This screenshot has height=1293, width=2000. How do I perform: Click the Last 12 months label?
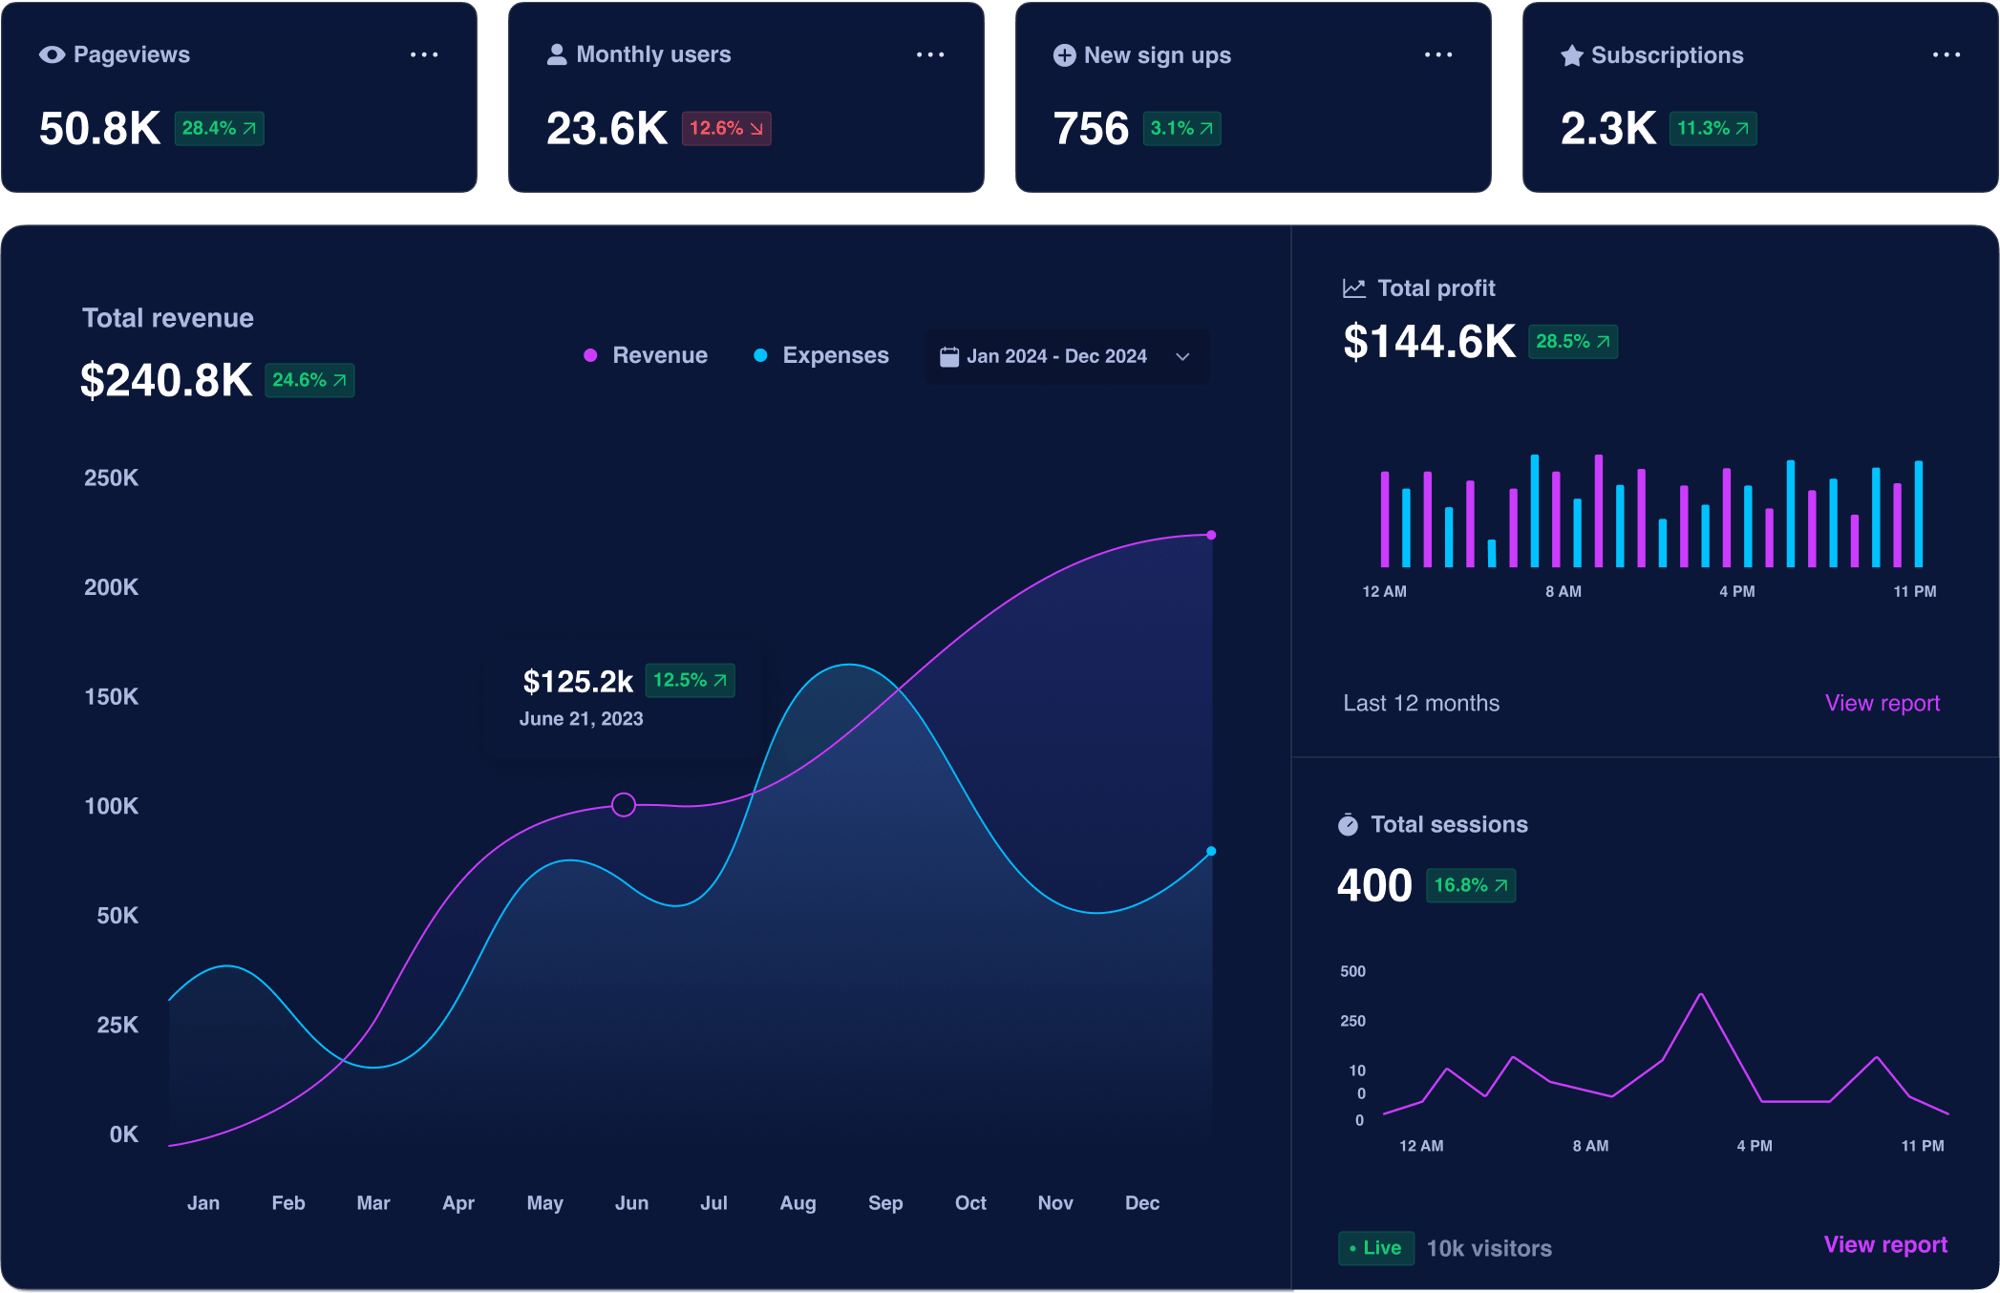1421,704
